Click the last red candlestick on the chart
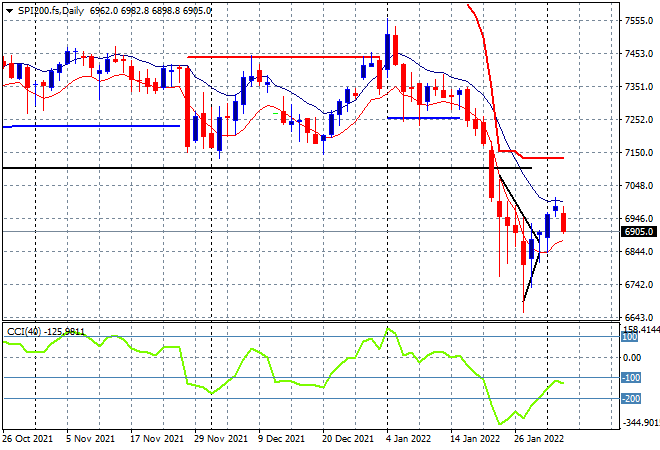 coord(564,222)
